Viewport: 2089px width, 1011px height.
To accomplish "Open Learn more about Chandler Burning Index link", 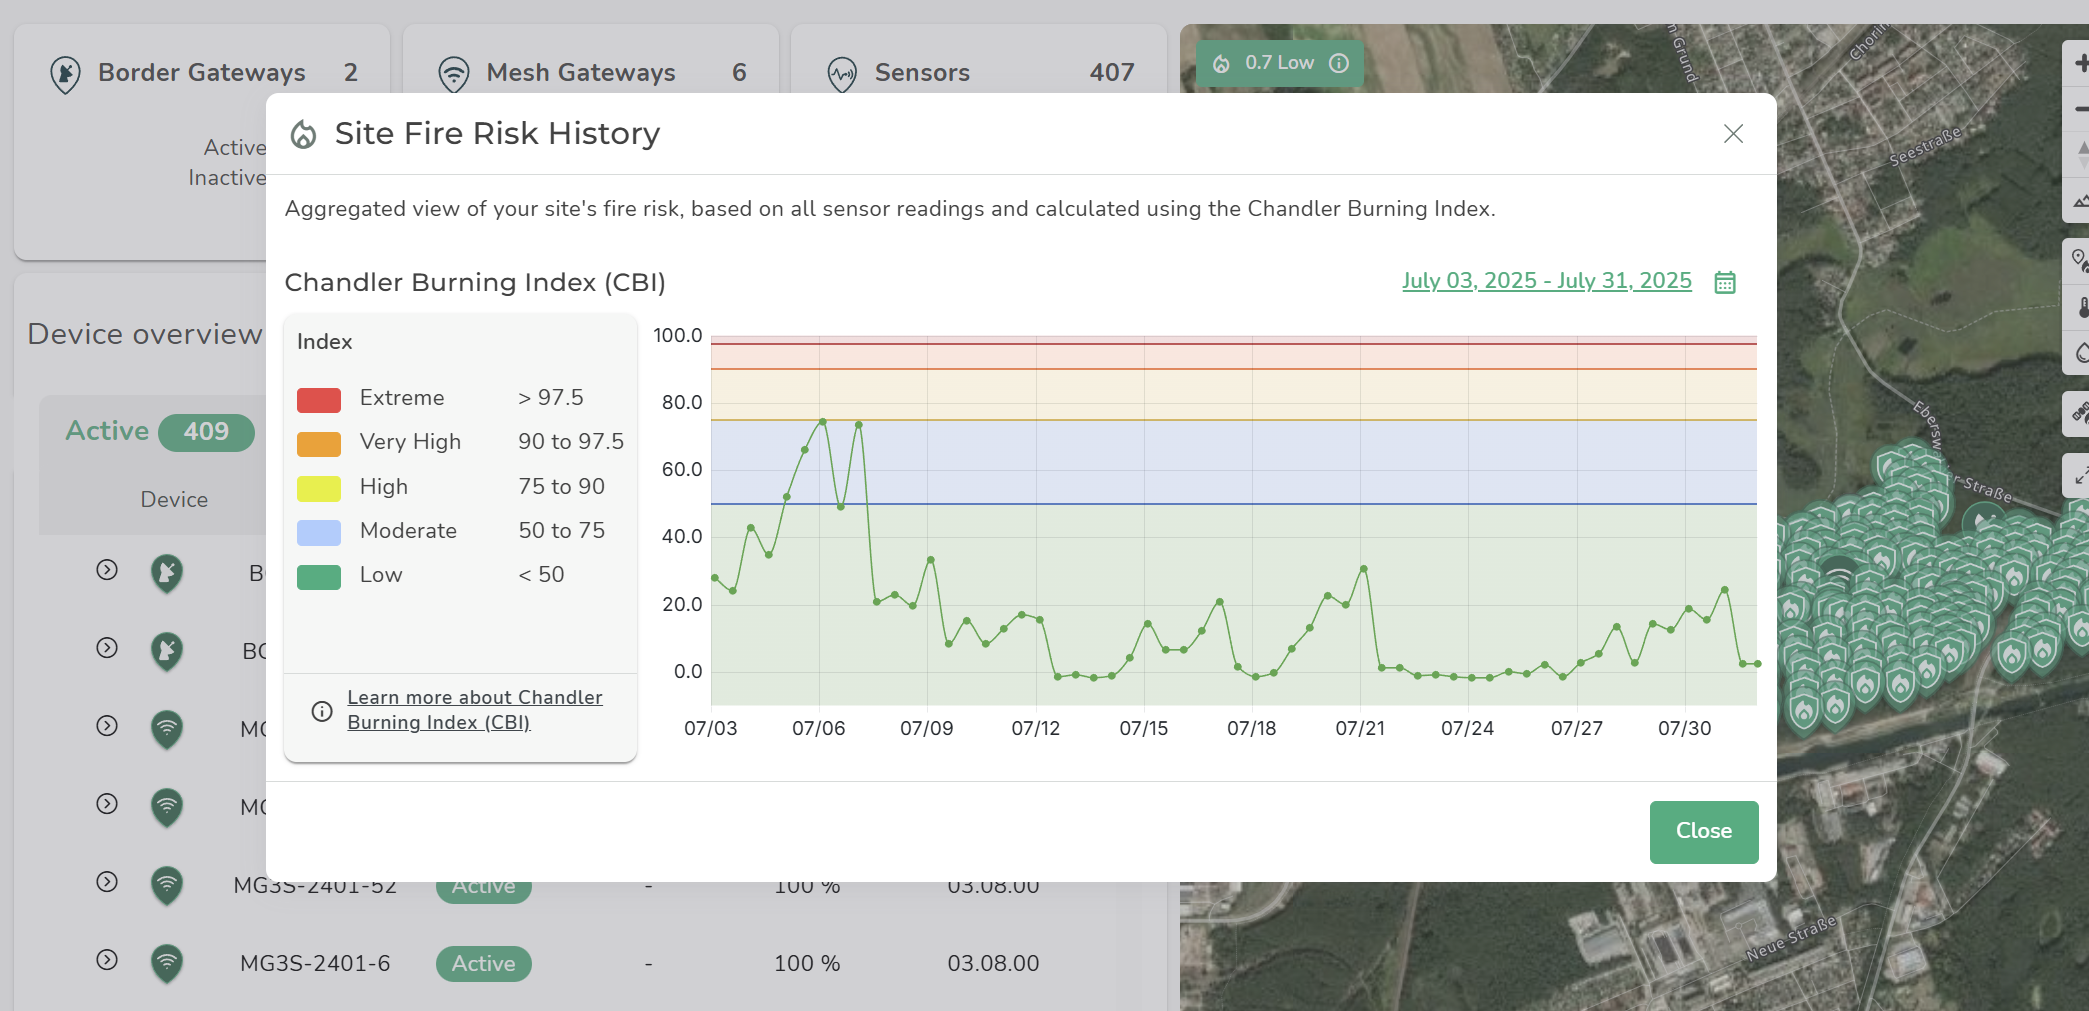I will (x=475, y=710).
